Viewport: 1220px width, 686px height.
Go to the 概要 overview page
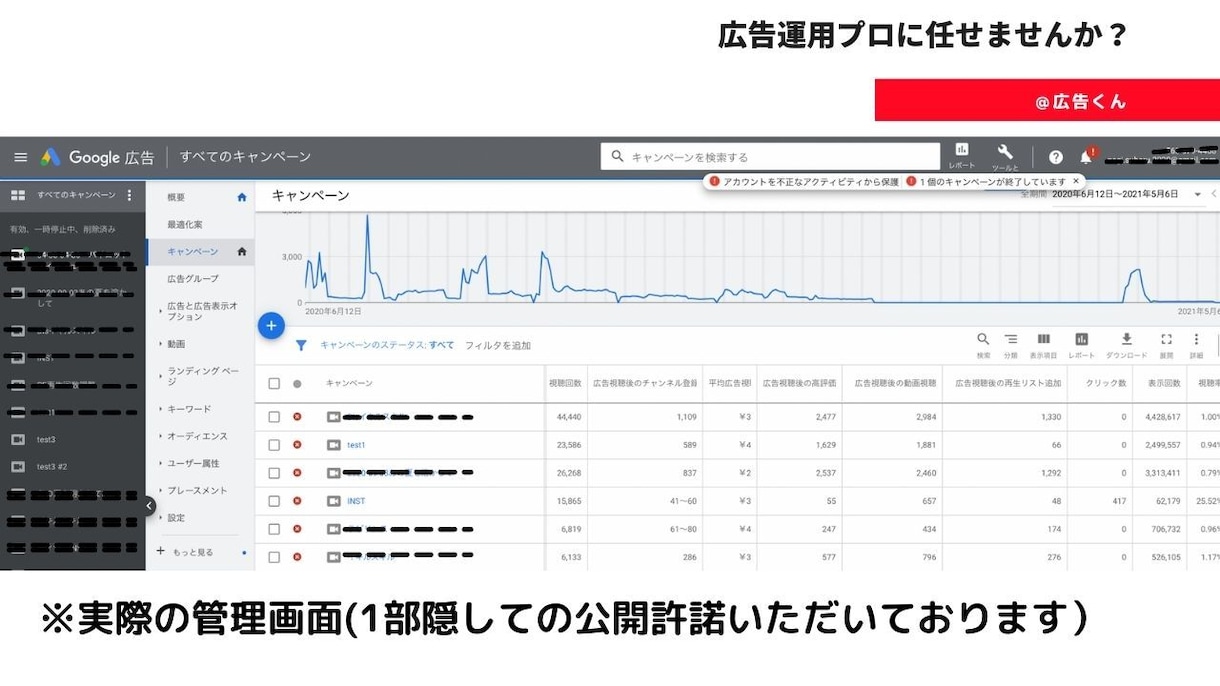177,197
